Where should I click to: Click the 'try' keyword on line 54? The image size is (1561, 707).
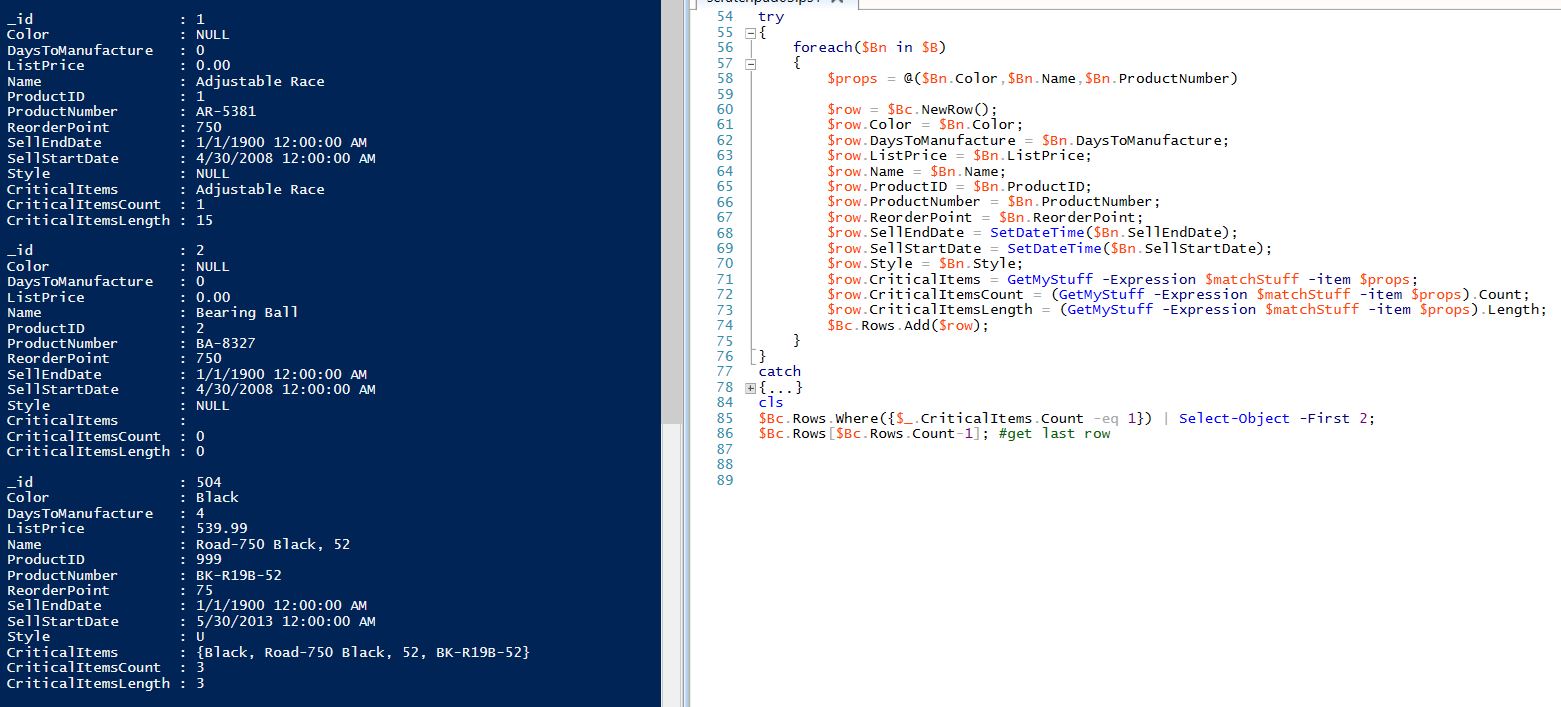click(x=771, y=17)
